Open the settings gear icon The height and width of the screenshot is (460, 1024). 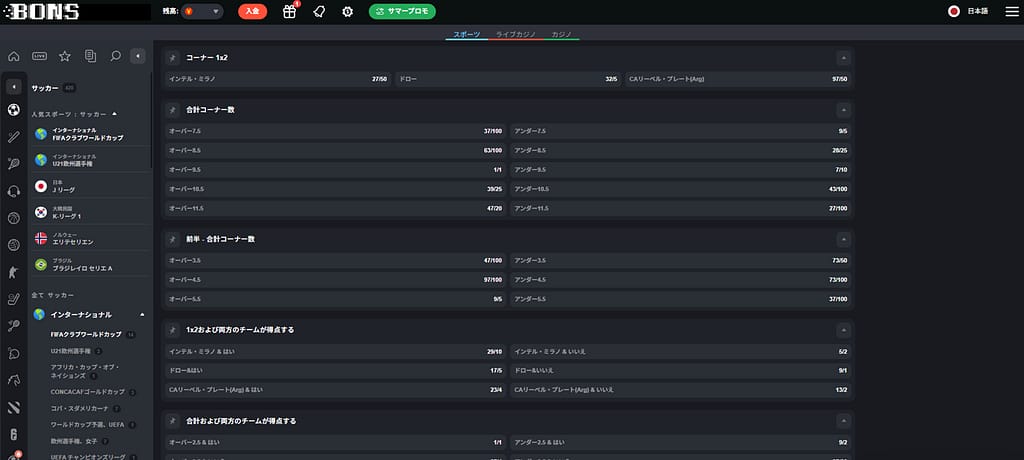coord(347,12)
